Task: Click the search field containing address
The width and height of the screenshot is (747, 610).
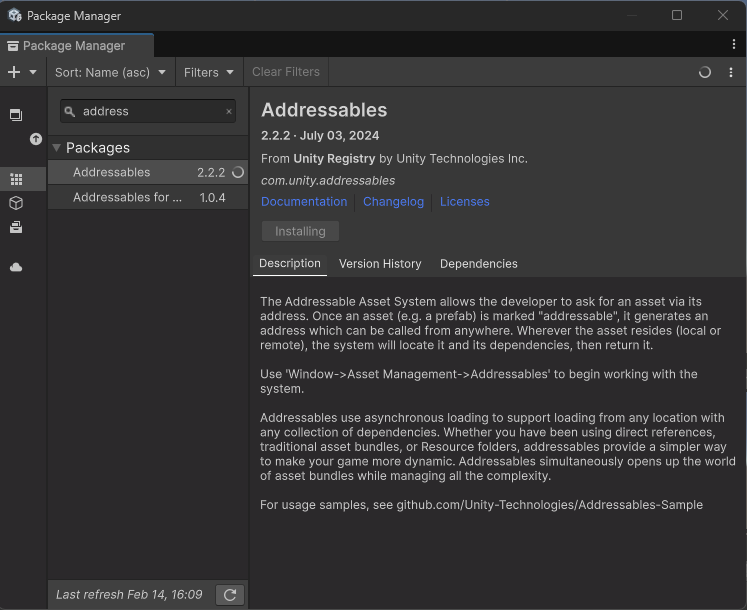Action: (148, 111)
